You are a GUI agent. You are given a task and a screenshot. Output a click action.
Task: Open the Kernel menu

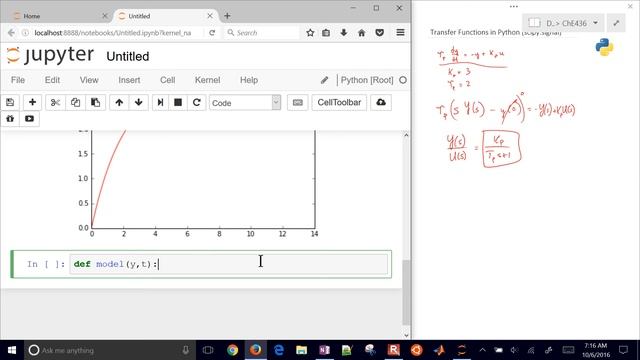point(207,80)
